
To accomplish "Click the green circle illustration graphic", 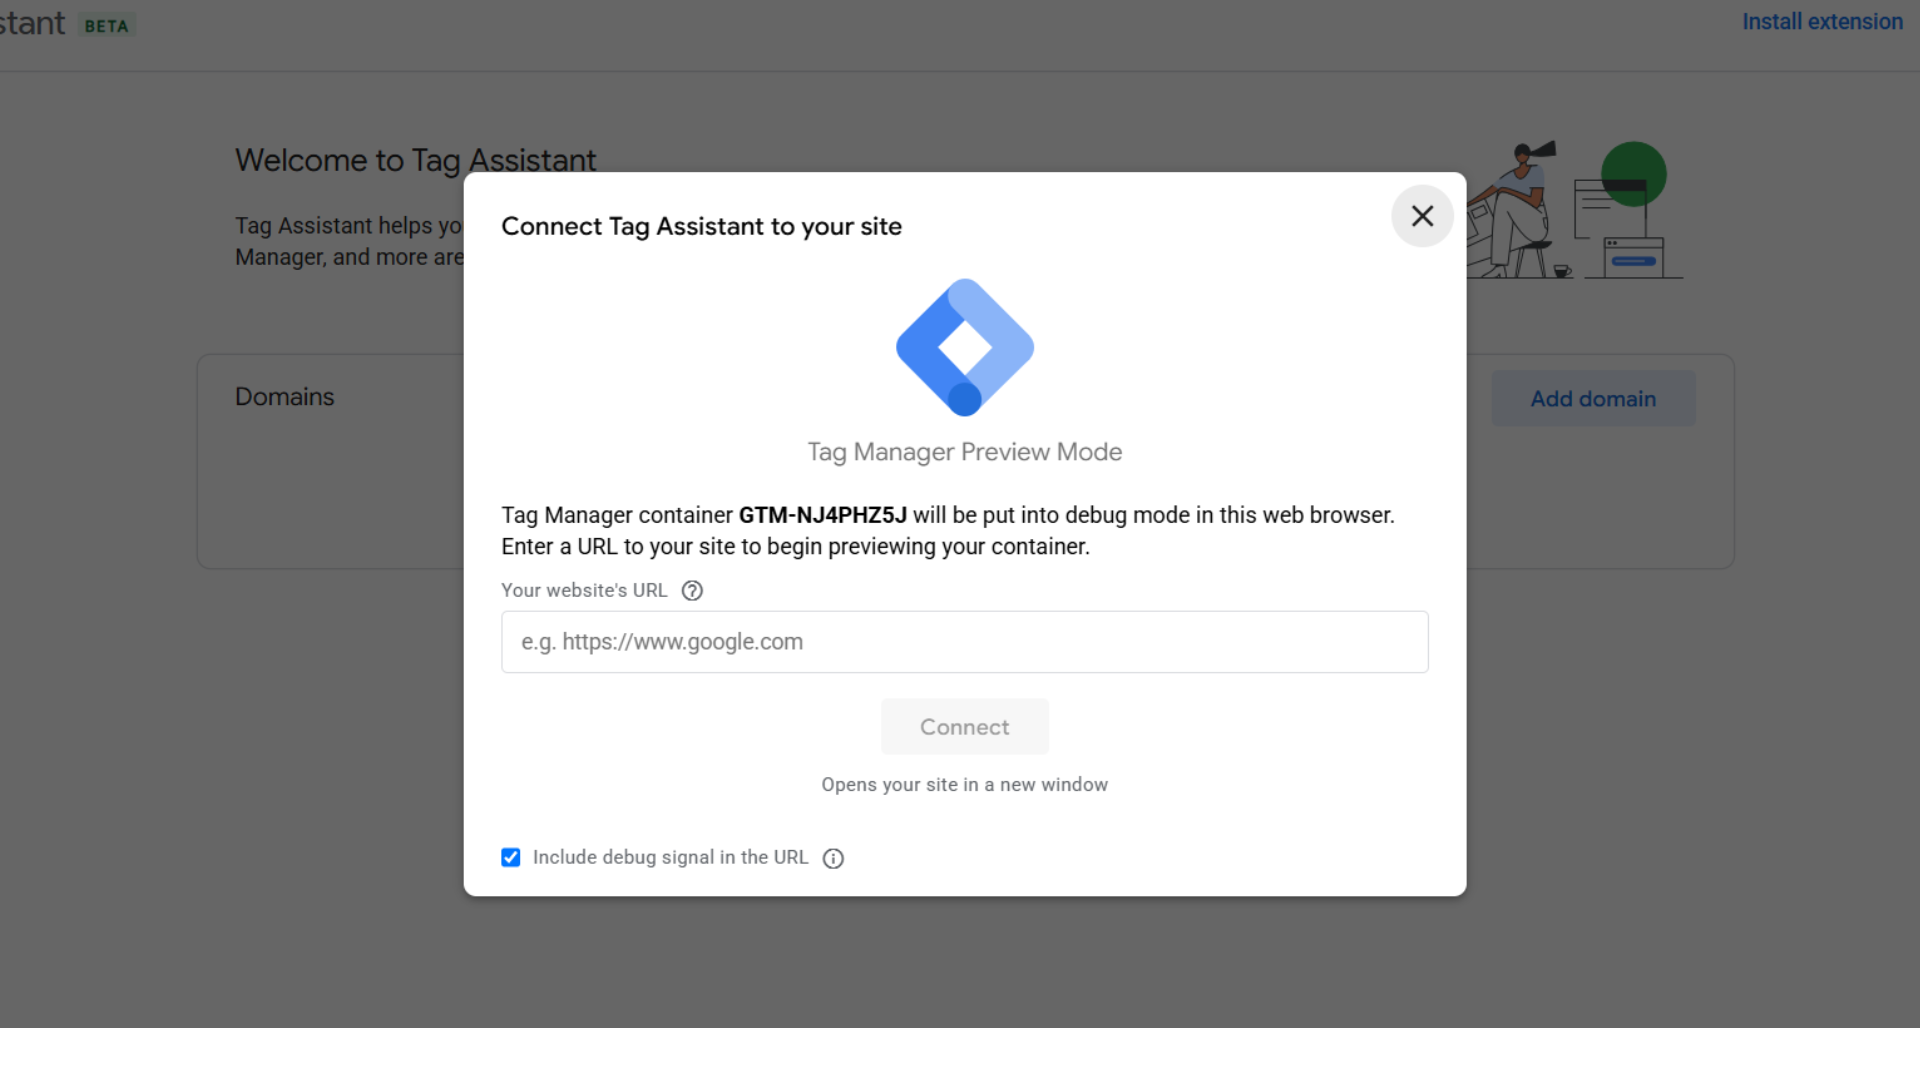I will 1634,174.
